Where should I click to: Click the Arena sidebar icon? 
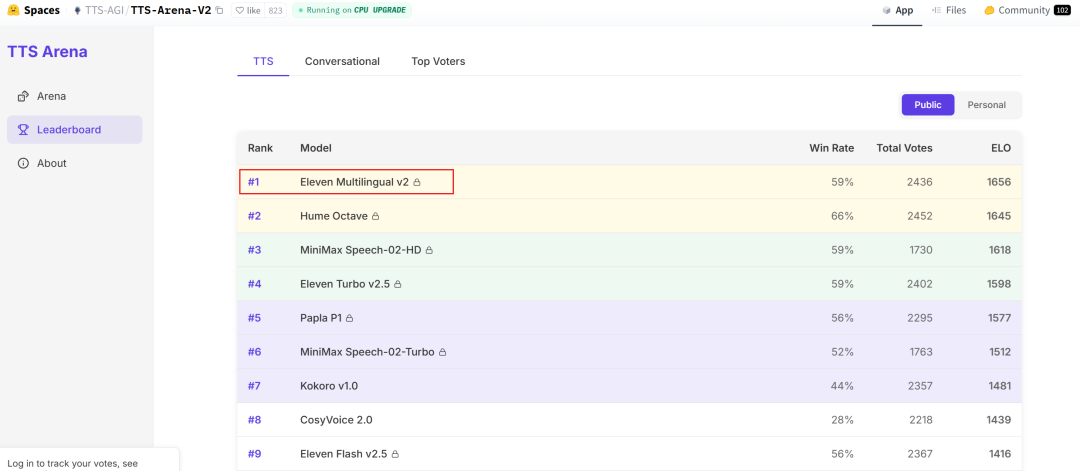[23, 96]
